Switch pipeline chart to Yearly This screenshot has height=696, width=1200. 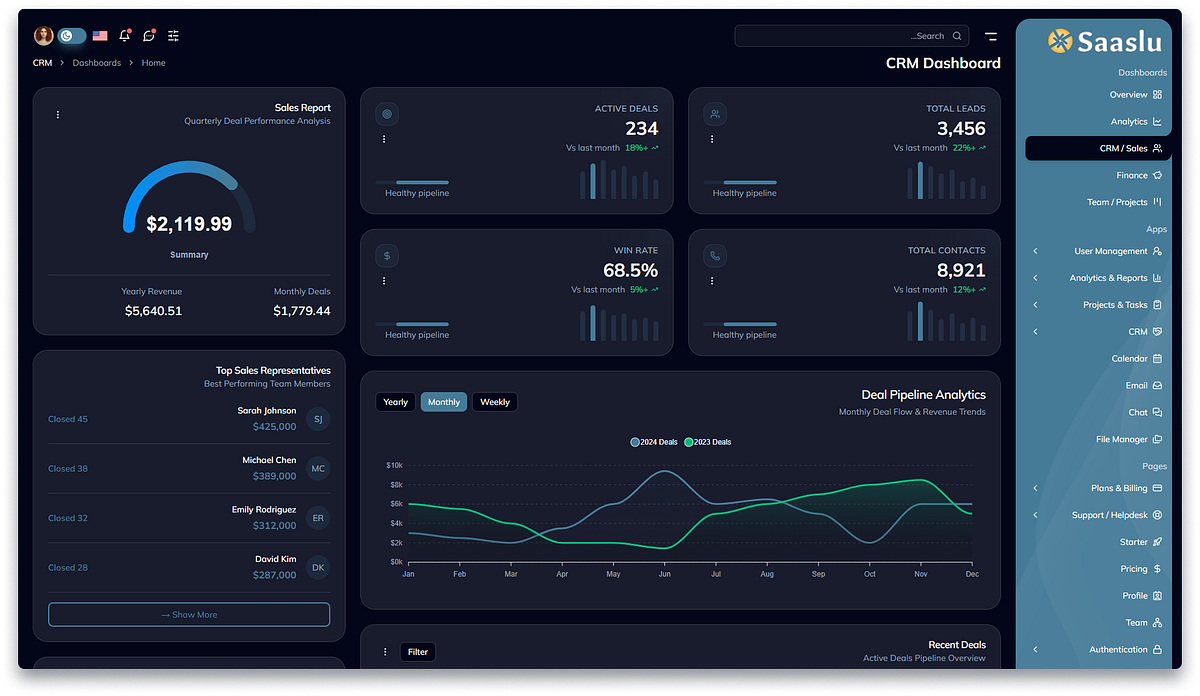[x=396, y=402]
